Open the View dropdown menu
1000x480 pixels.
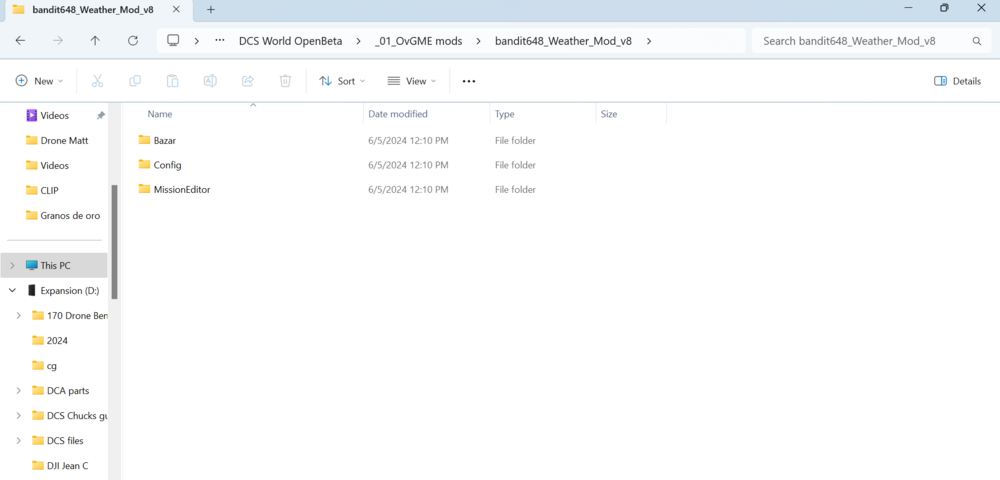pyautogui.click(x=412, y=81)
